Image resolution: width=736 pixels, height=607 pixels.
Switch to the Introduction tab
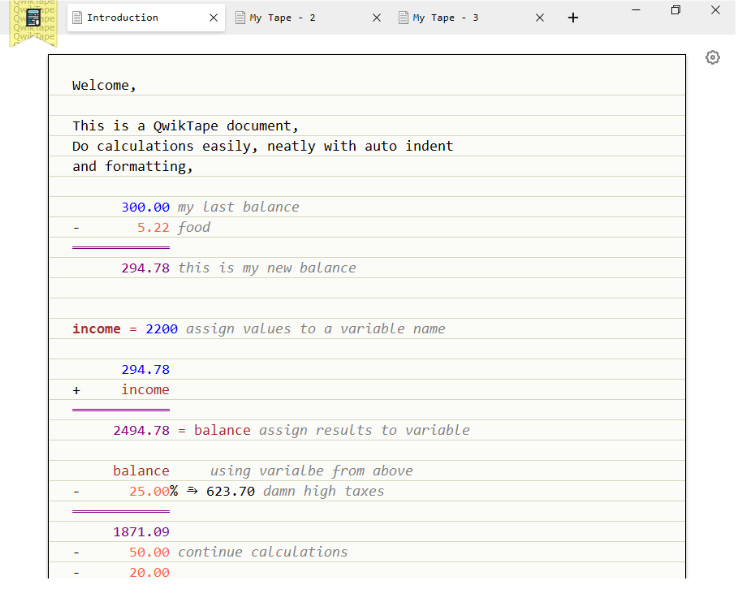click(146, 18)
